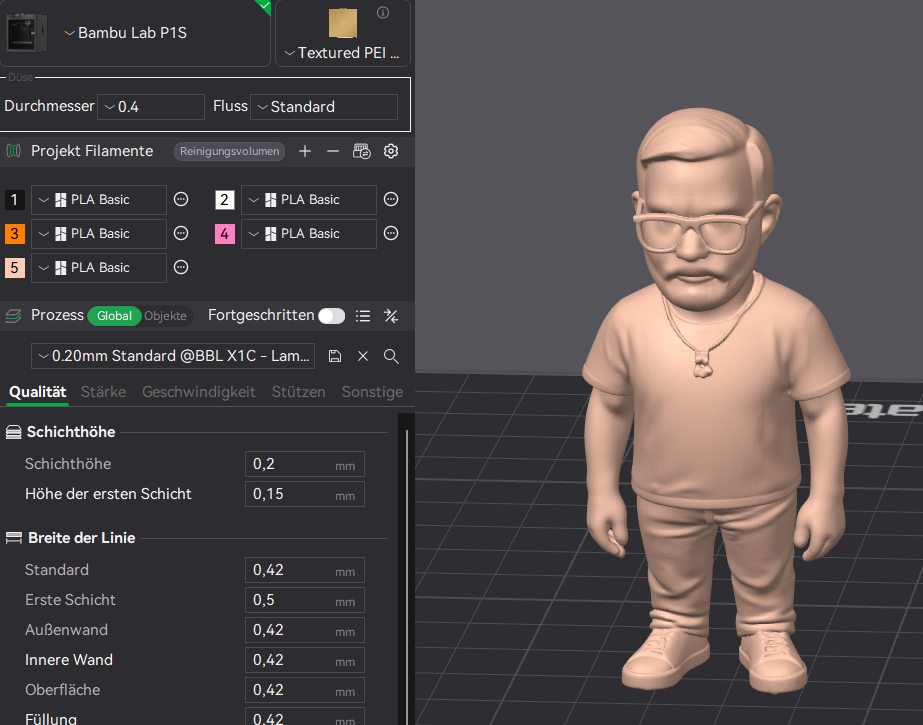Open the process settings search magnifier
Image resolution: width=923 pixels, height=725 pixels.
pyautogui.click(x=391, y=356)
